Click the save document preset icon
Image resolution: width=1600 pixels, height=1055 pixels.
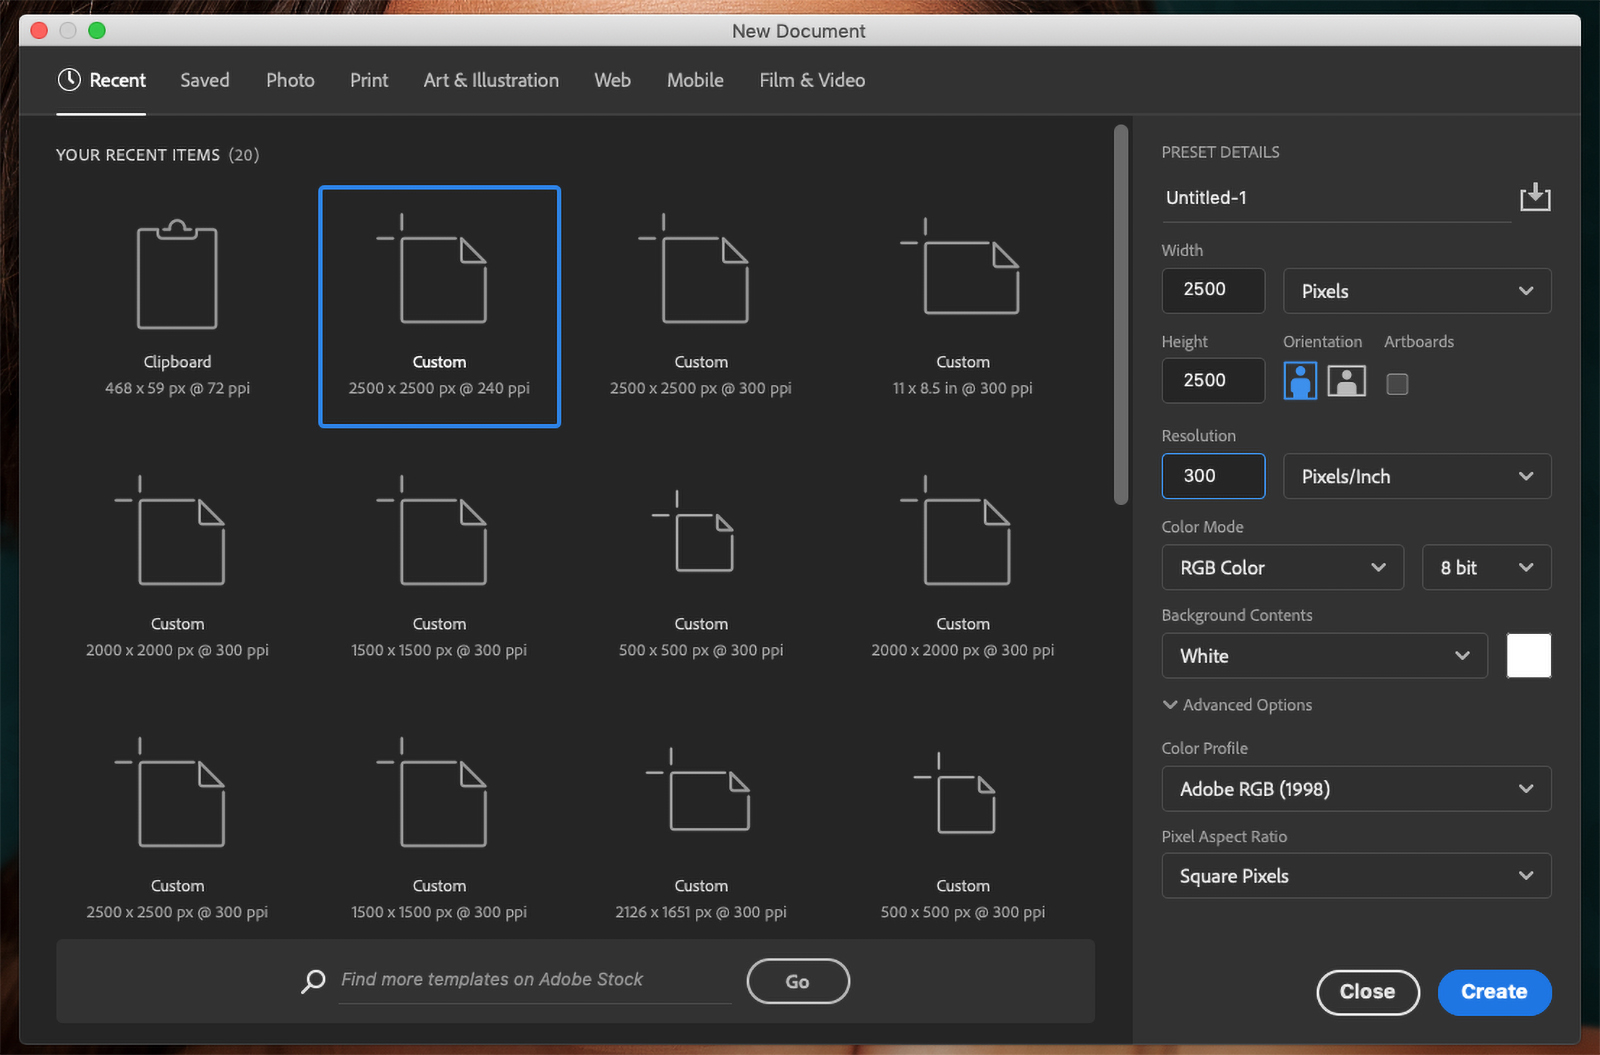[1535, 197]
